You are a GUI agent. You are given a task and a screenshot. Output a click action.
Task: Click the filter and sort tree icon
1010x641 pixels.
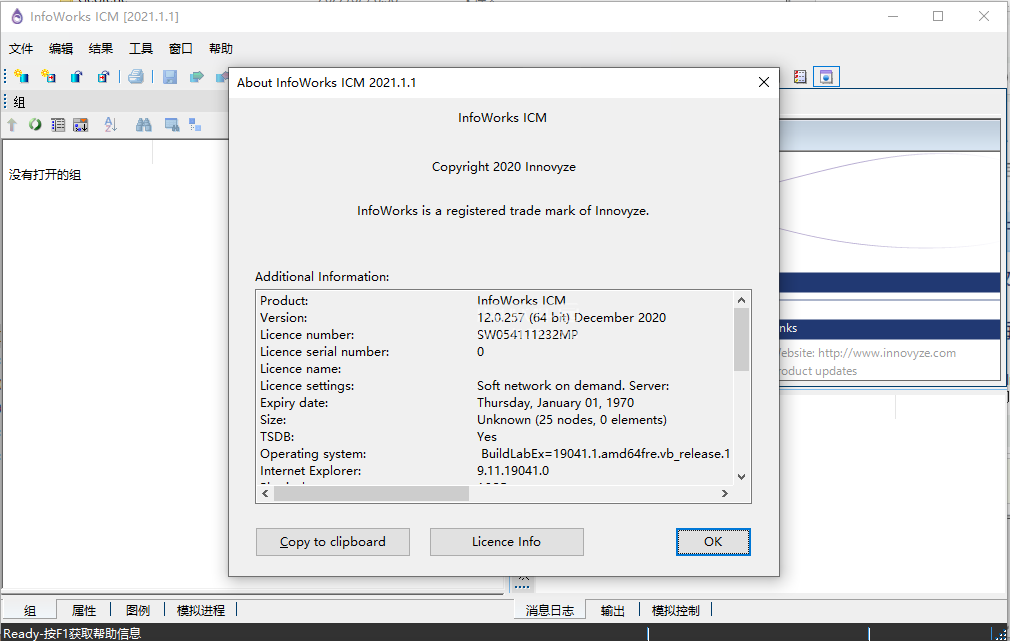(81, 124)
